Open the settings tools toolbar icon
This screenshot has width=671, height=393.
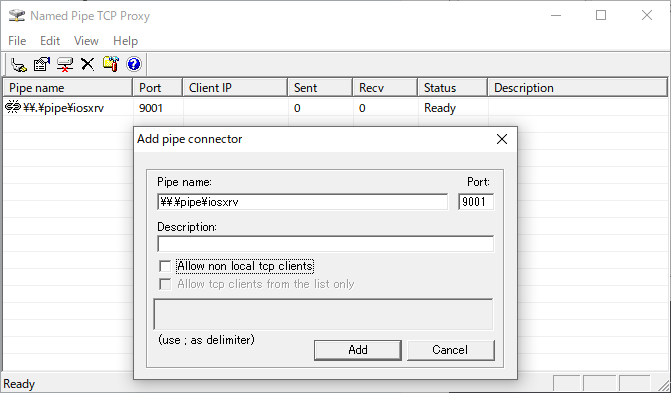[110, 64]
